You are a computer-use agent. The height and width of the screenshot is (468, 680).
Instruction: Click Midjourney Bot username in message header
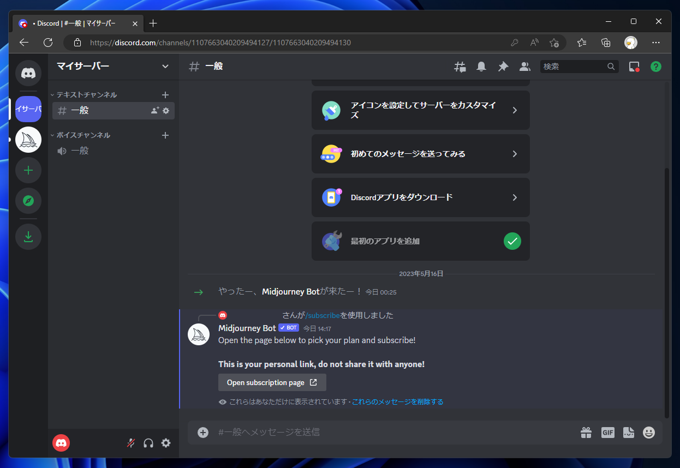tap(247, 328)
